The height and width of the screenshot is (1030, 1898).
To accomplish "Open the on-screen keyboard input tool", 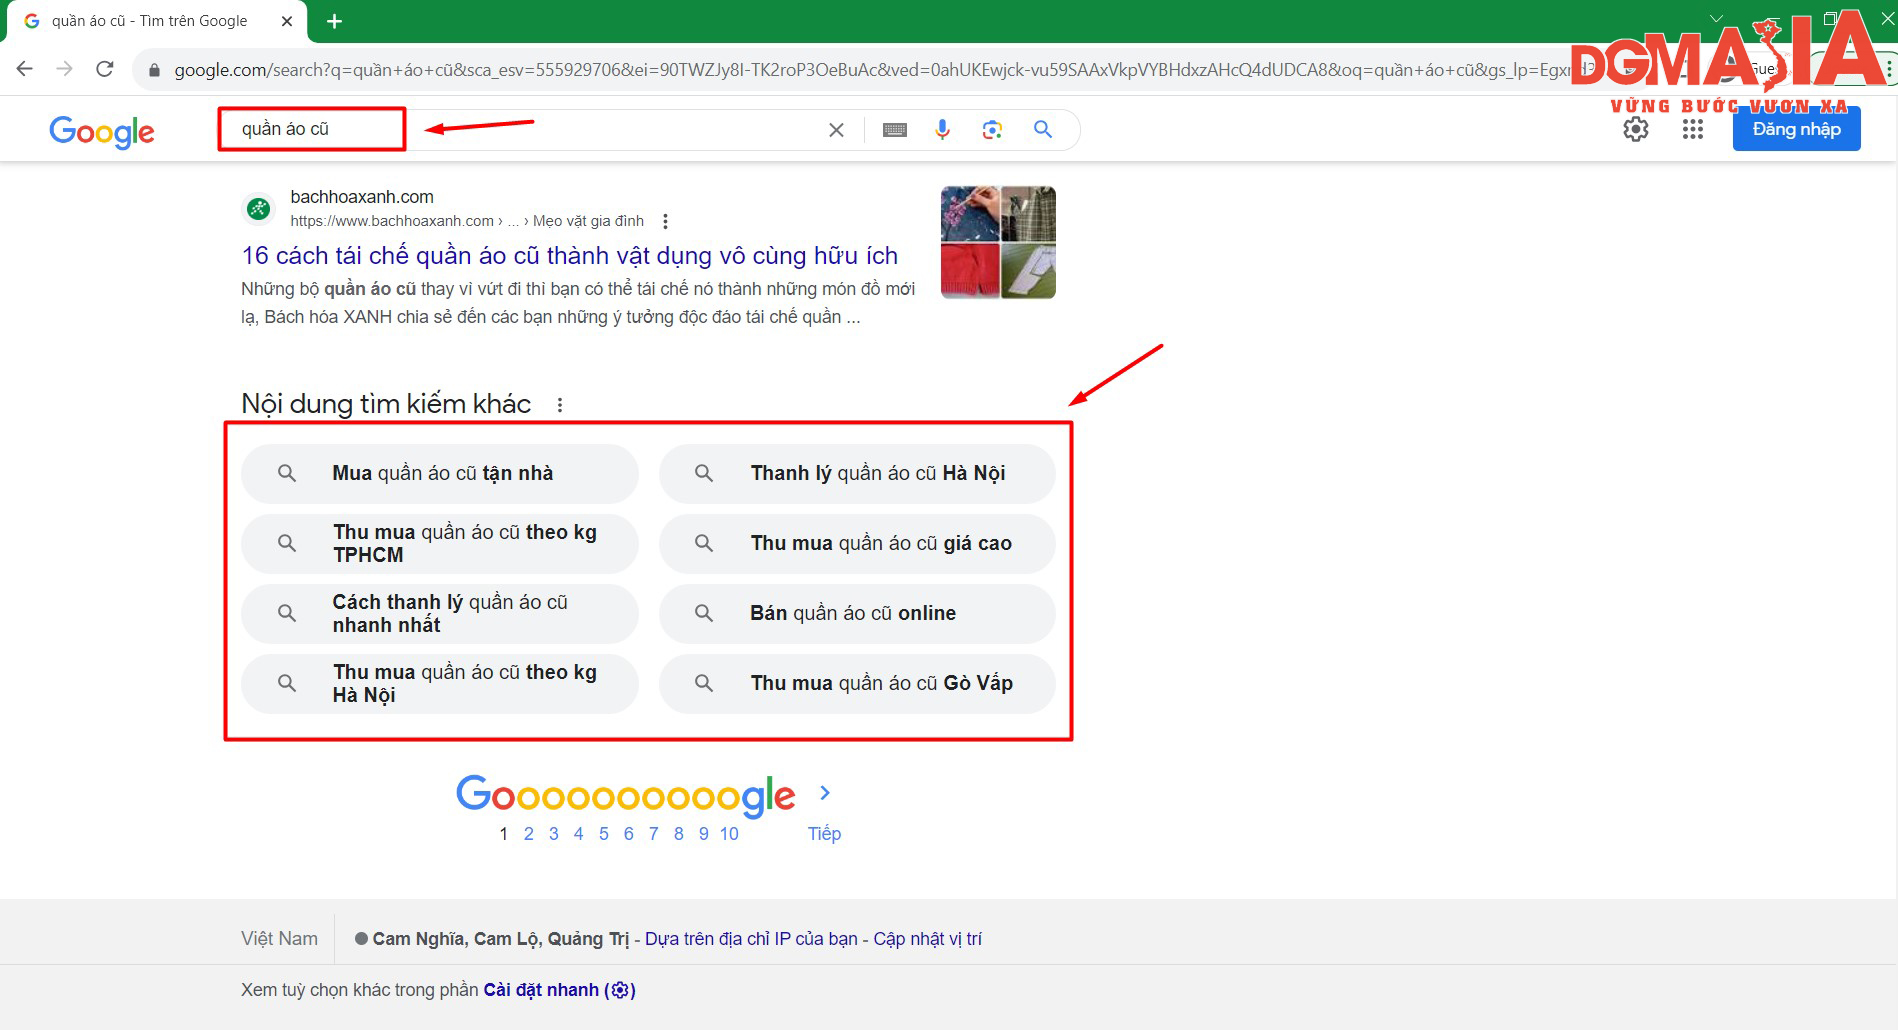I will [x=895, y=130].
